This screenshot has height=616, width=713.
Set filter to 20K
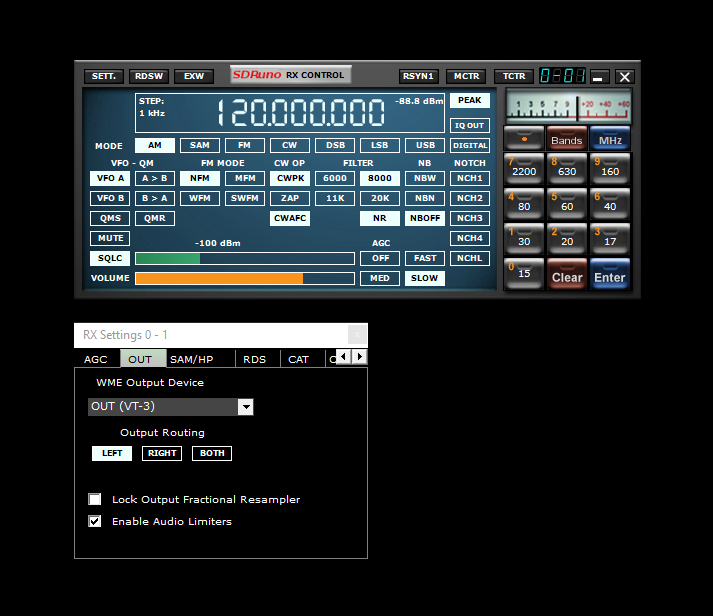point(380,198)
